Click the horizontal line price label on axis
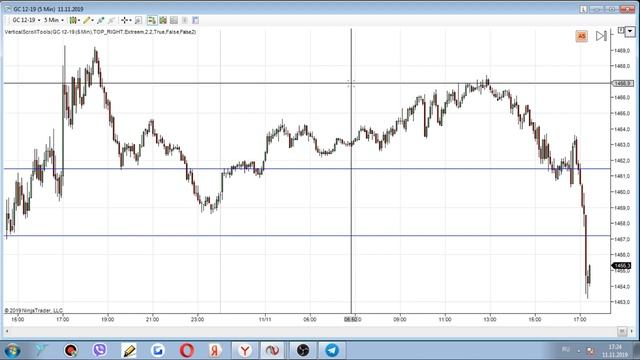 point(622,83)
